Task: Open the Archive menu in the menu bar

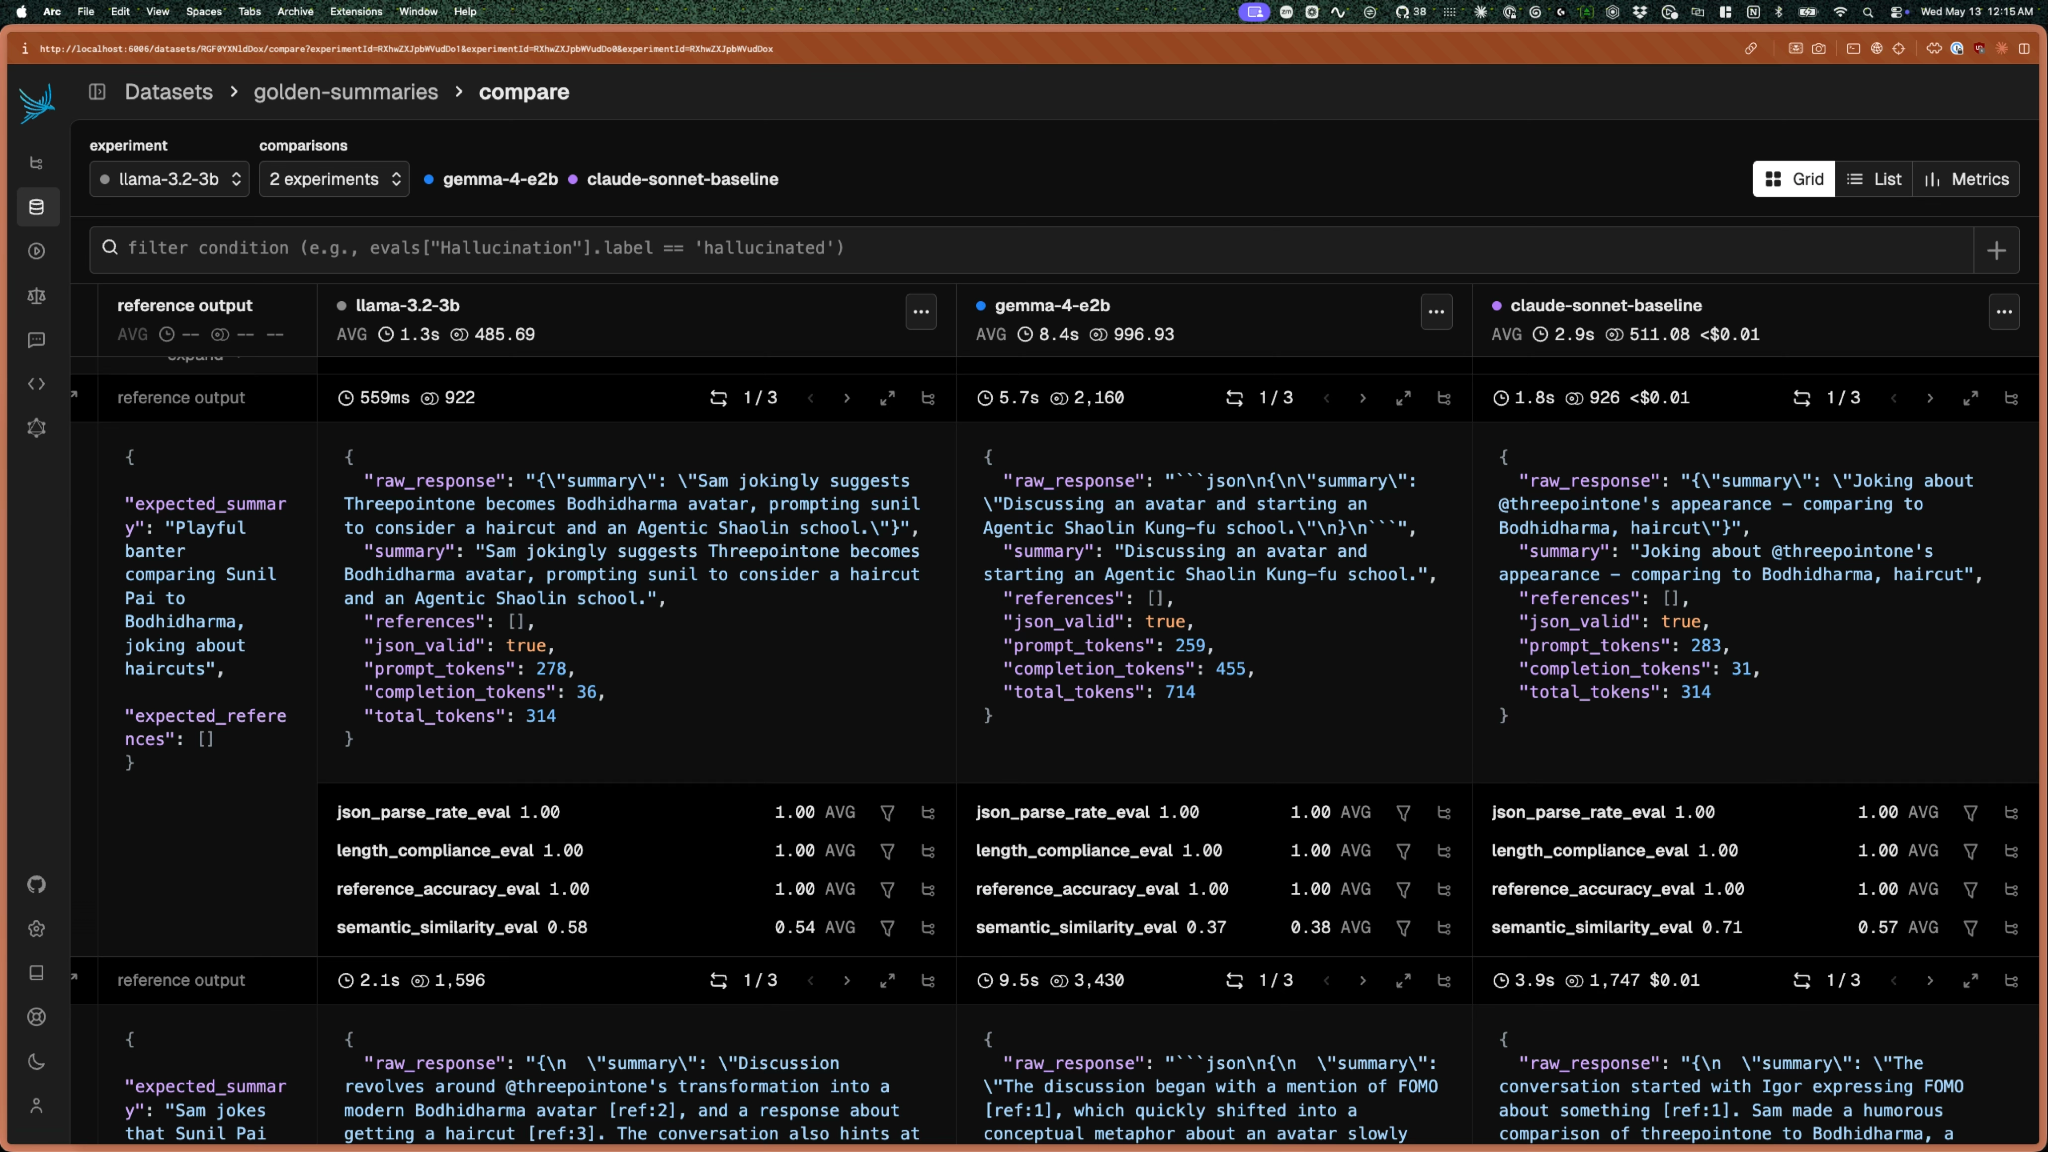Action: point(295,12)
